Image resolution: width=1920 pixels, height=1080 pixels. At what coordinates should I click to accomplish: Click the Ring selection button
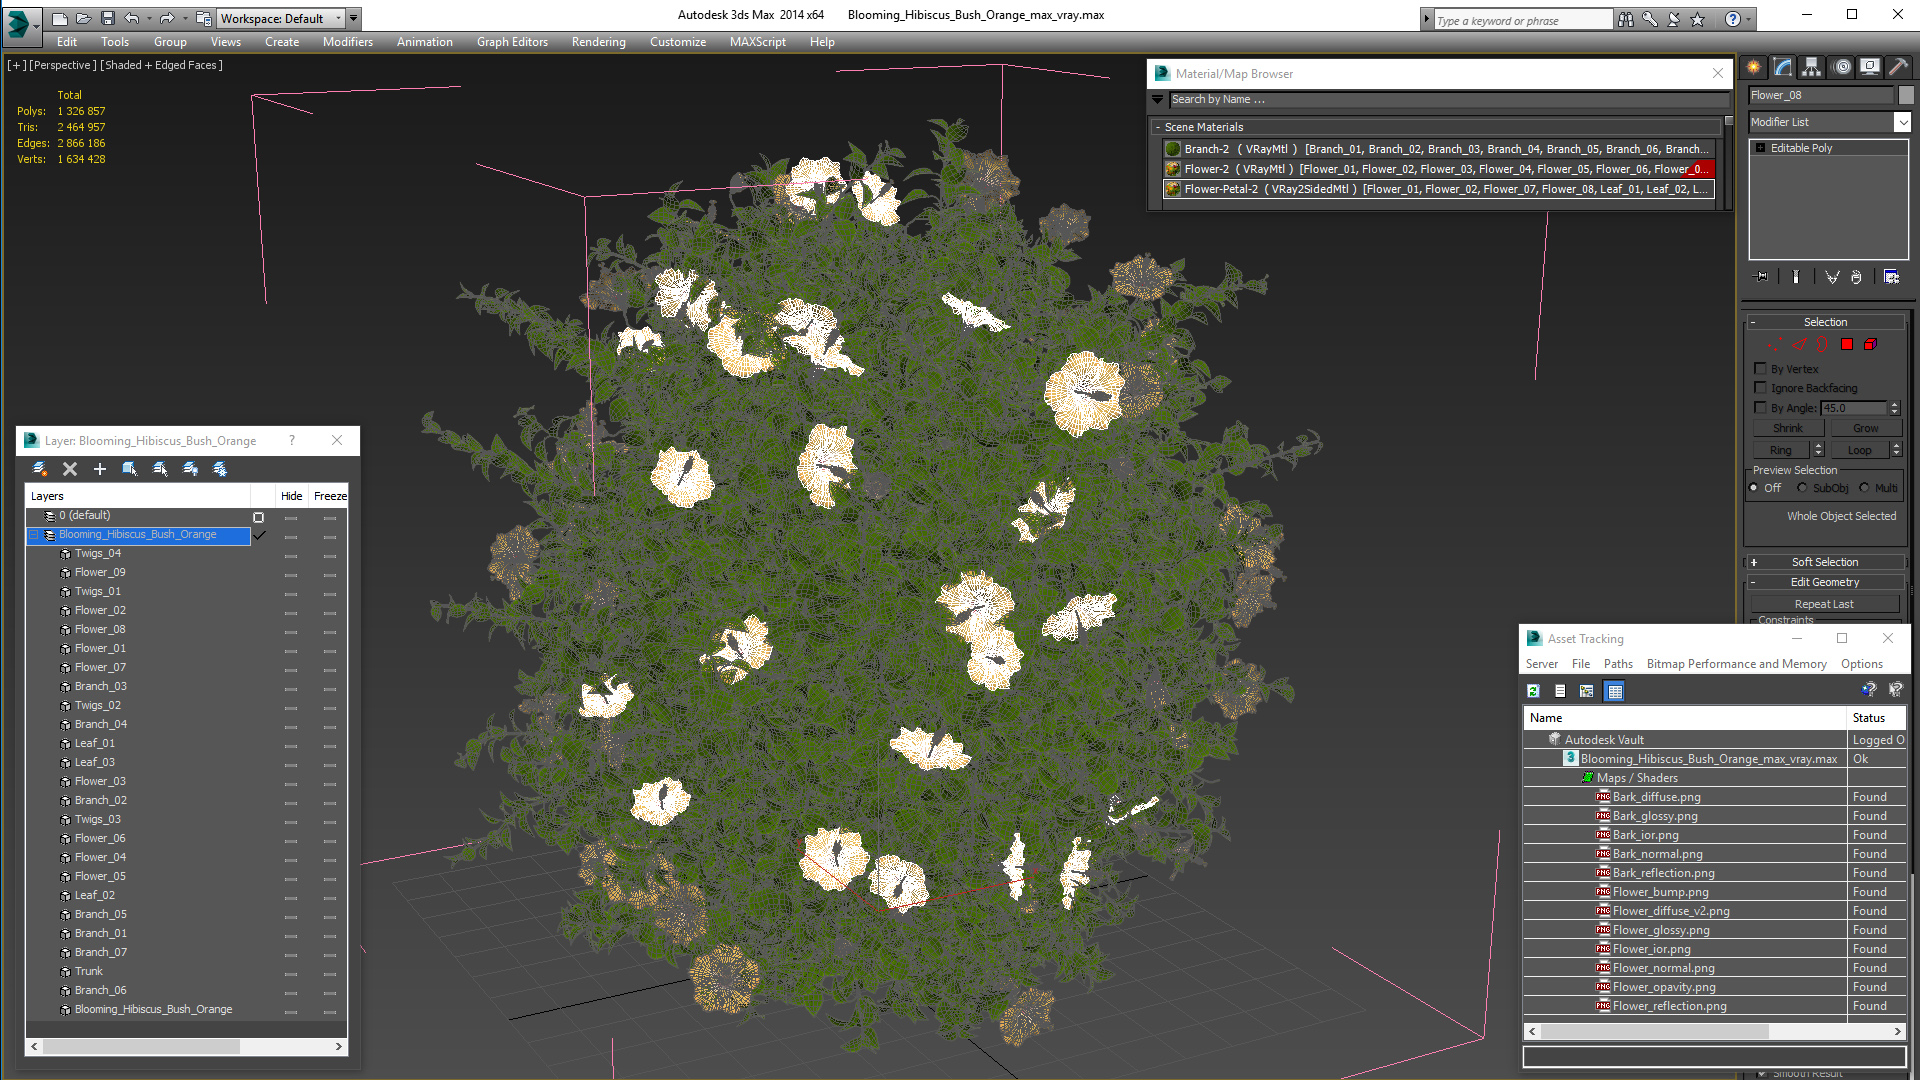coord(1780,450)
